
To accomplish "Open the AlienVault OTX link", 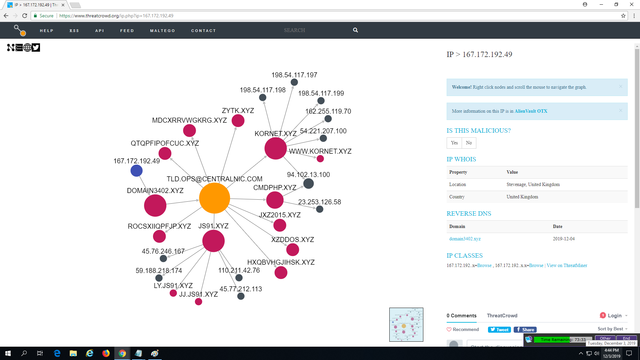I will pyautogui.click(x=531, y=111).
